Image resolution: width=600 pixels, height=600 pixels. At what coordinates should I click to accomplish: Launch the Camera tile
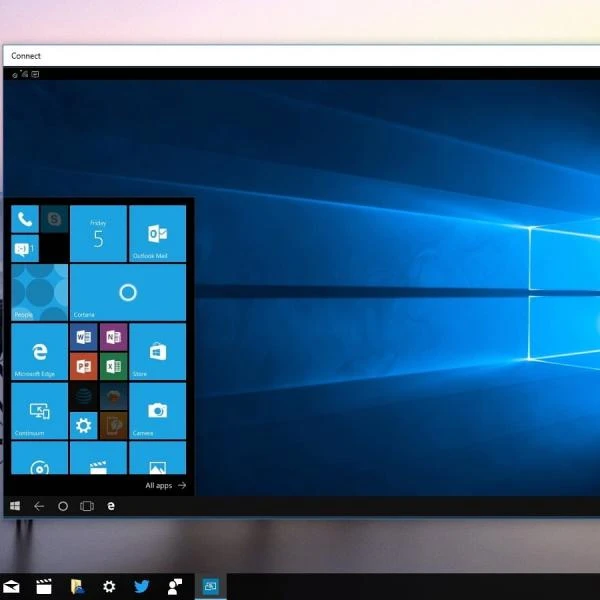click(158, 411)
